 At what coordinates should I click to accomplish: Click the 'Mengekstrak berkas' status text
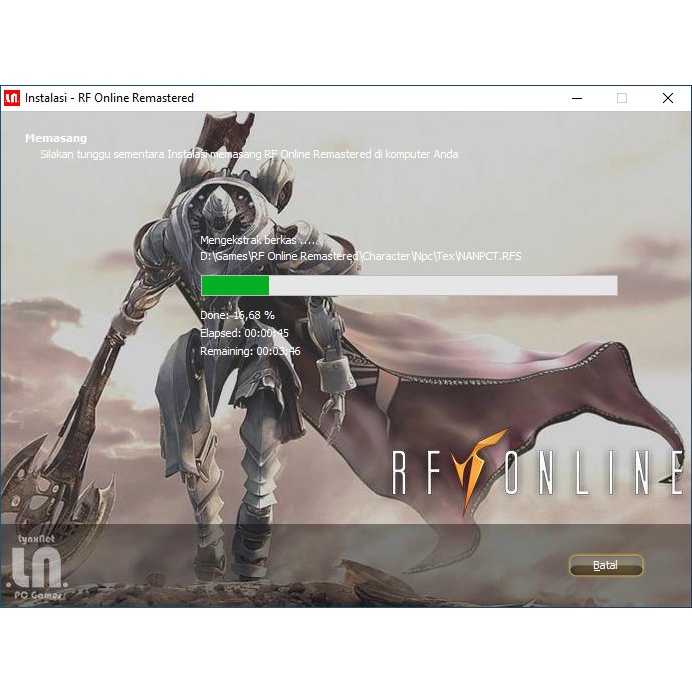click(258, 240)
